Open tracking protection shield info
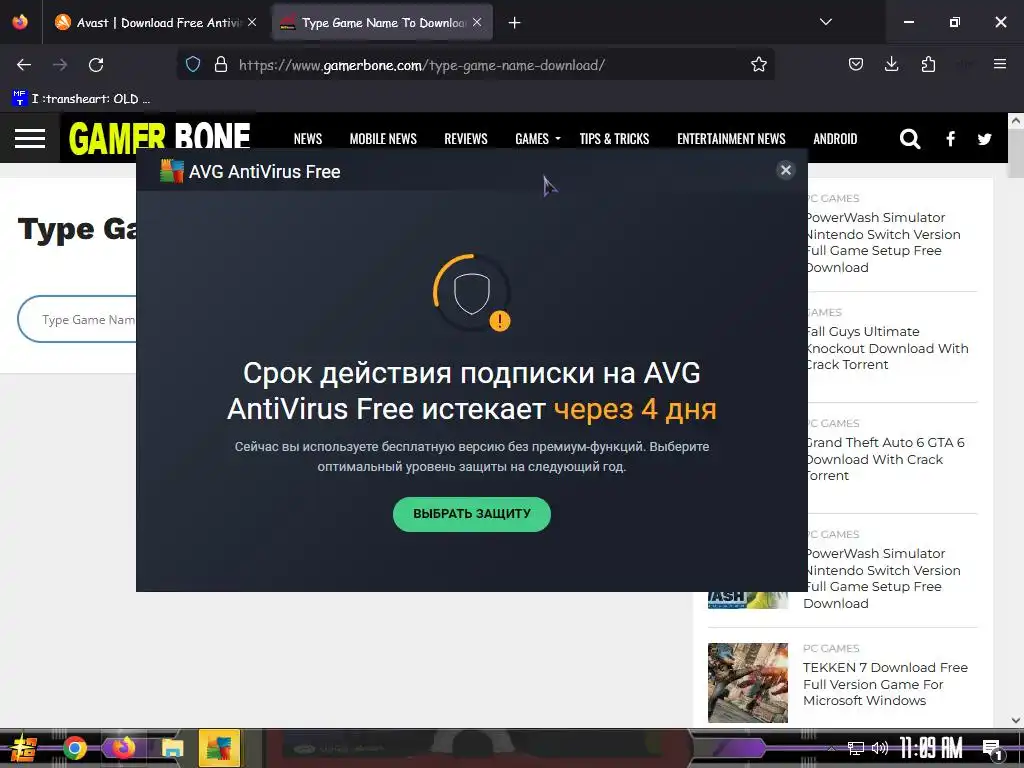This screenshot has height=768, width=1024. pyautogui.click(x=193, y=65)
